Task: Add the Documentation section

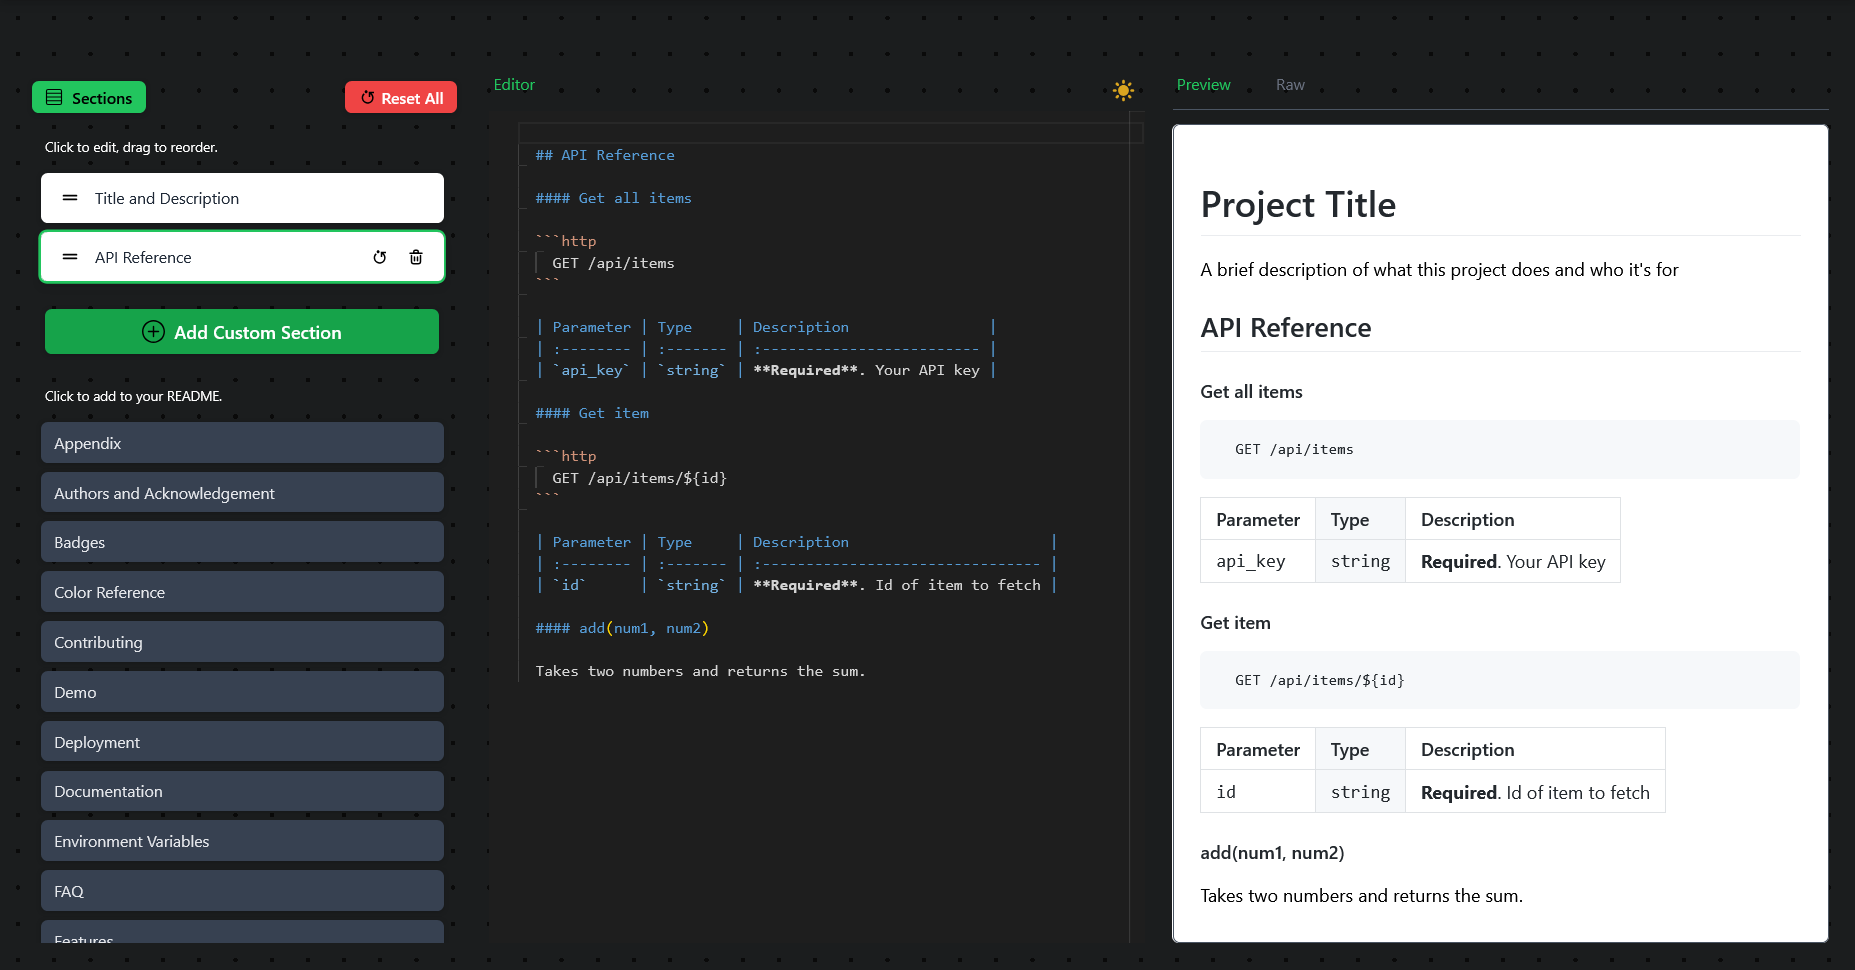Action: [242, 791]
